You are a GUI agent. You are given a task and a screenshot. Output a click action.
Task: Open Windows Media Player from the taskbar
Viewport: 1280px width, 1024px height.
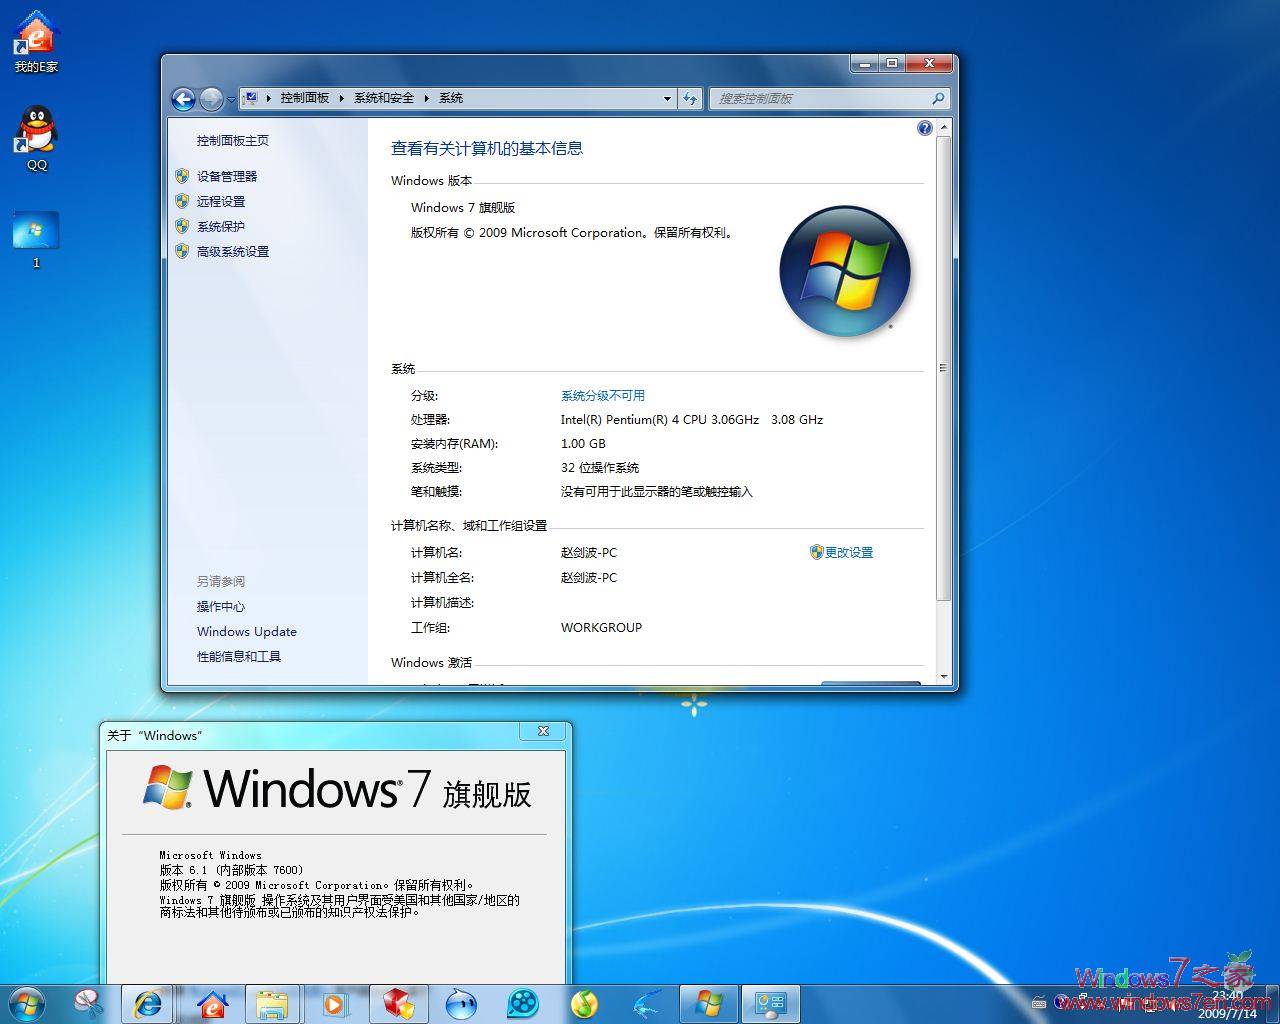pyautogui.click(x=335, y=1003)
